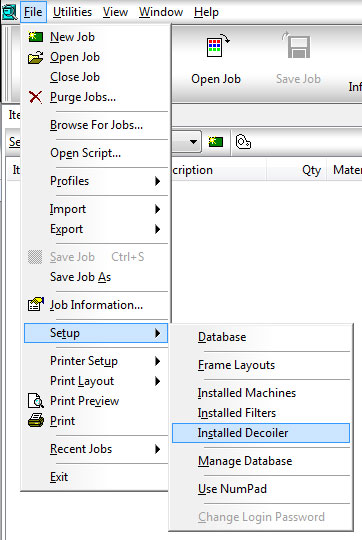The image size is (362, 540).
Task: Expand the Export submenu
Action: (96, 229)
